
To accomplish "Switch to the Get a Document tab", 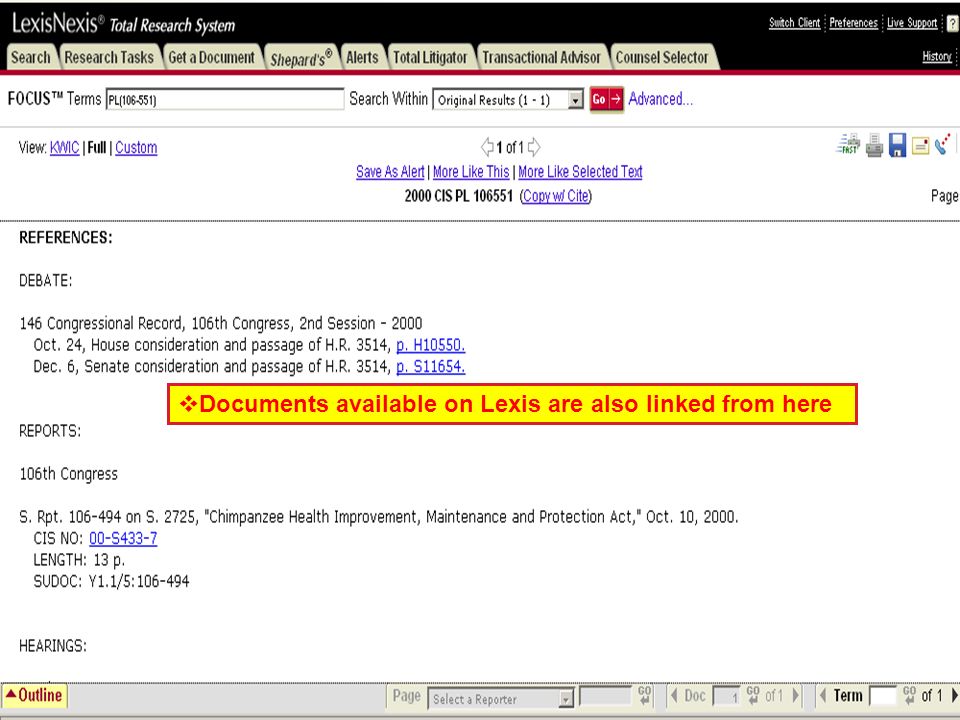I will tap(211, 57).
